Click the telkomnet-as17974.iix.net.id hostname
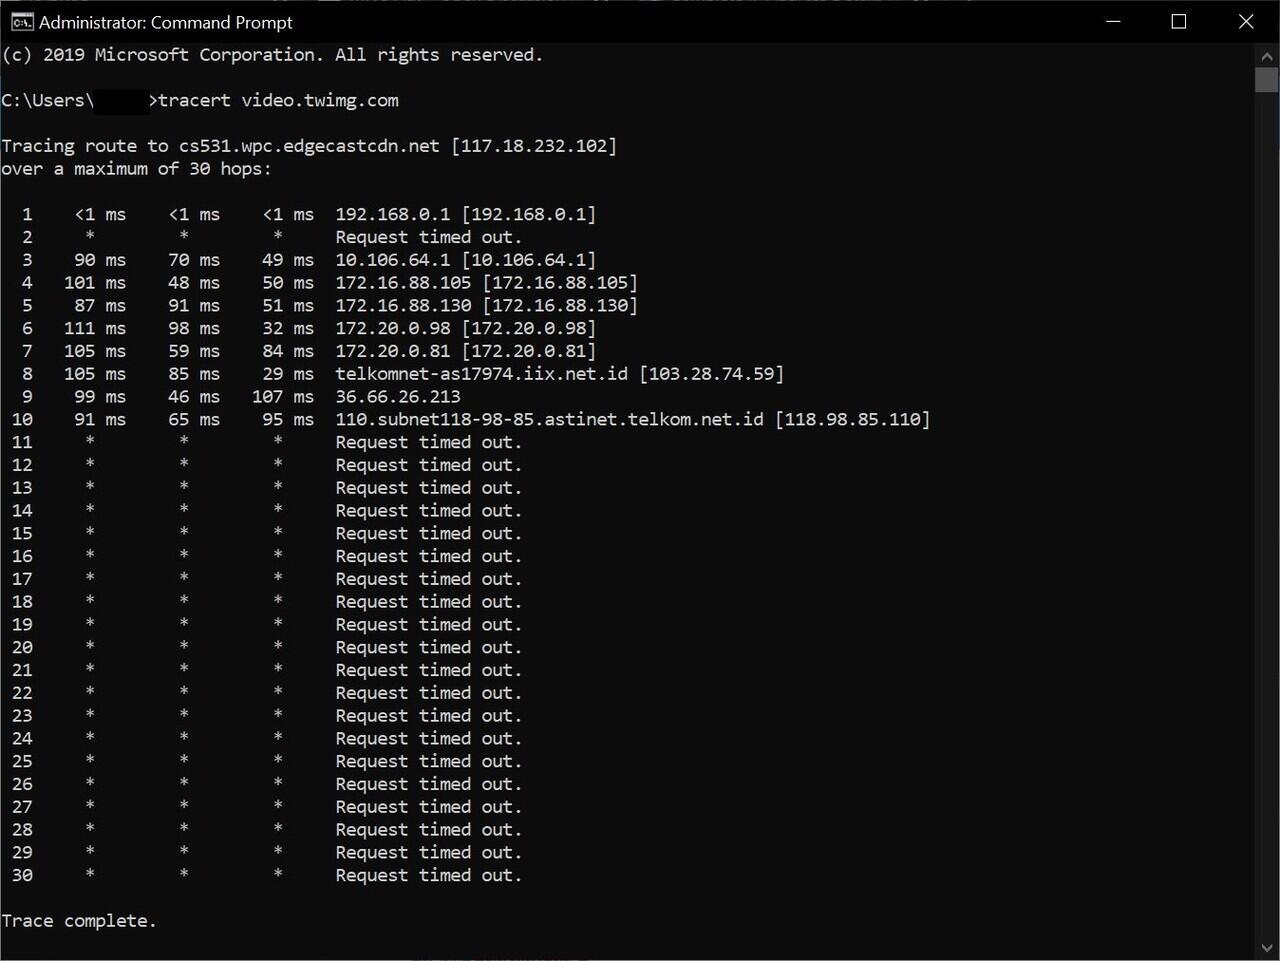 point(481,374)
